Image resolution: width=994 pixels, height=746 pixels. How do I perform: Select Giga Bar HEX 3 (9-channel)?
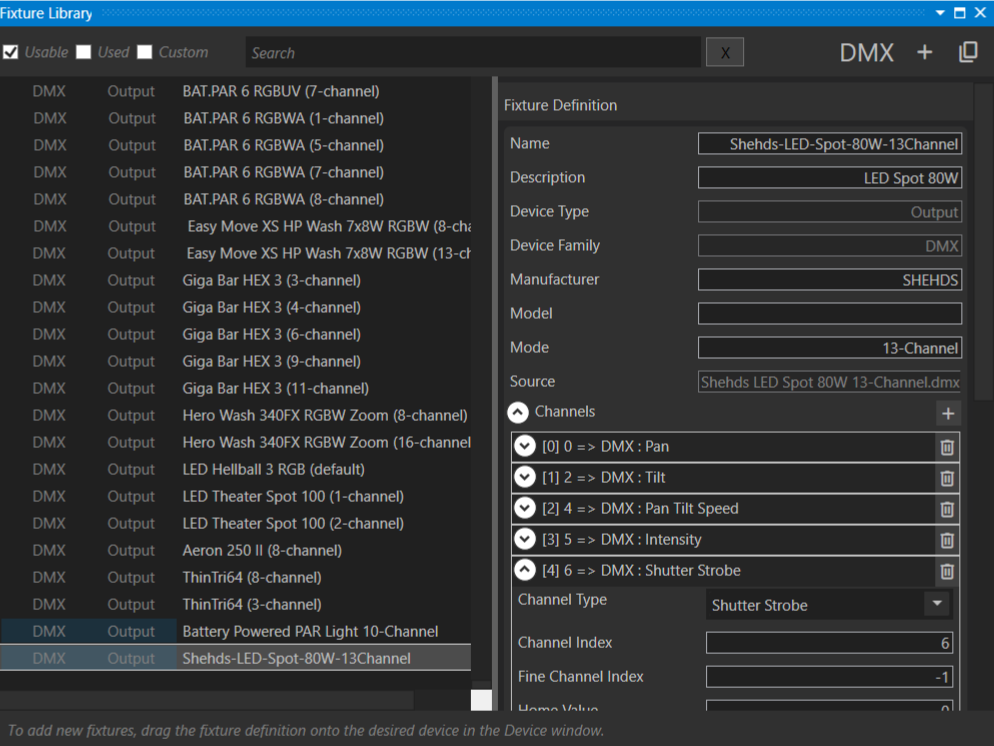coord(235,361)
